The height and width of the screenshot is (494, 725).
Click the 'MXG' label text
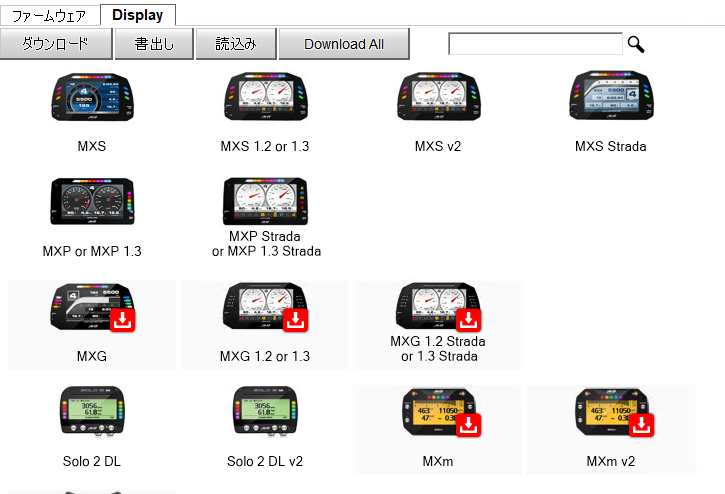pos(92,356)
